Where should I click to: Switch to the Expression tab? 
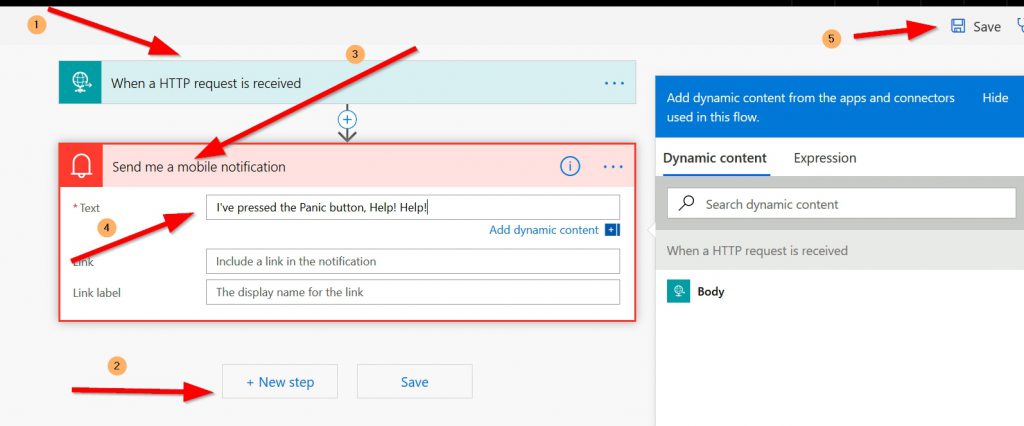(825, 158)
